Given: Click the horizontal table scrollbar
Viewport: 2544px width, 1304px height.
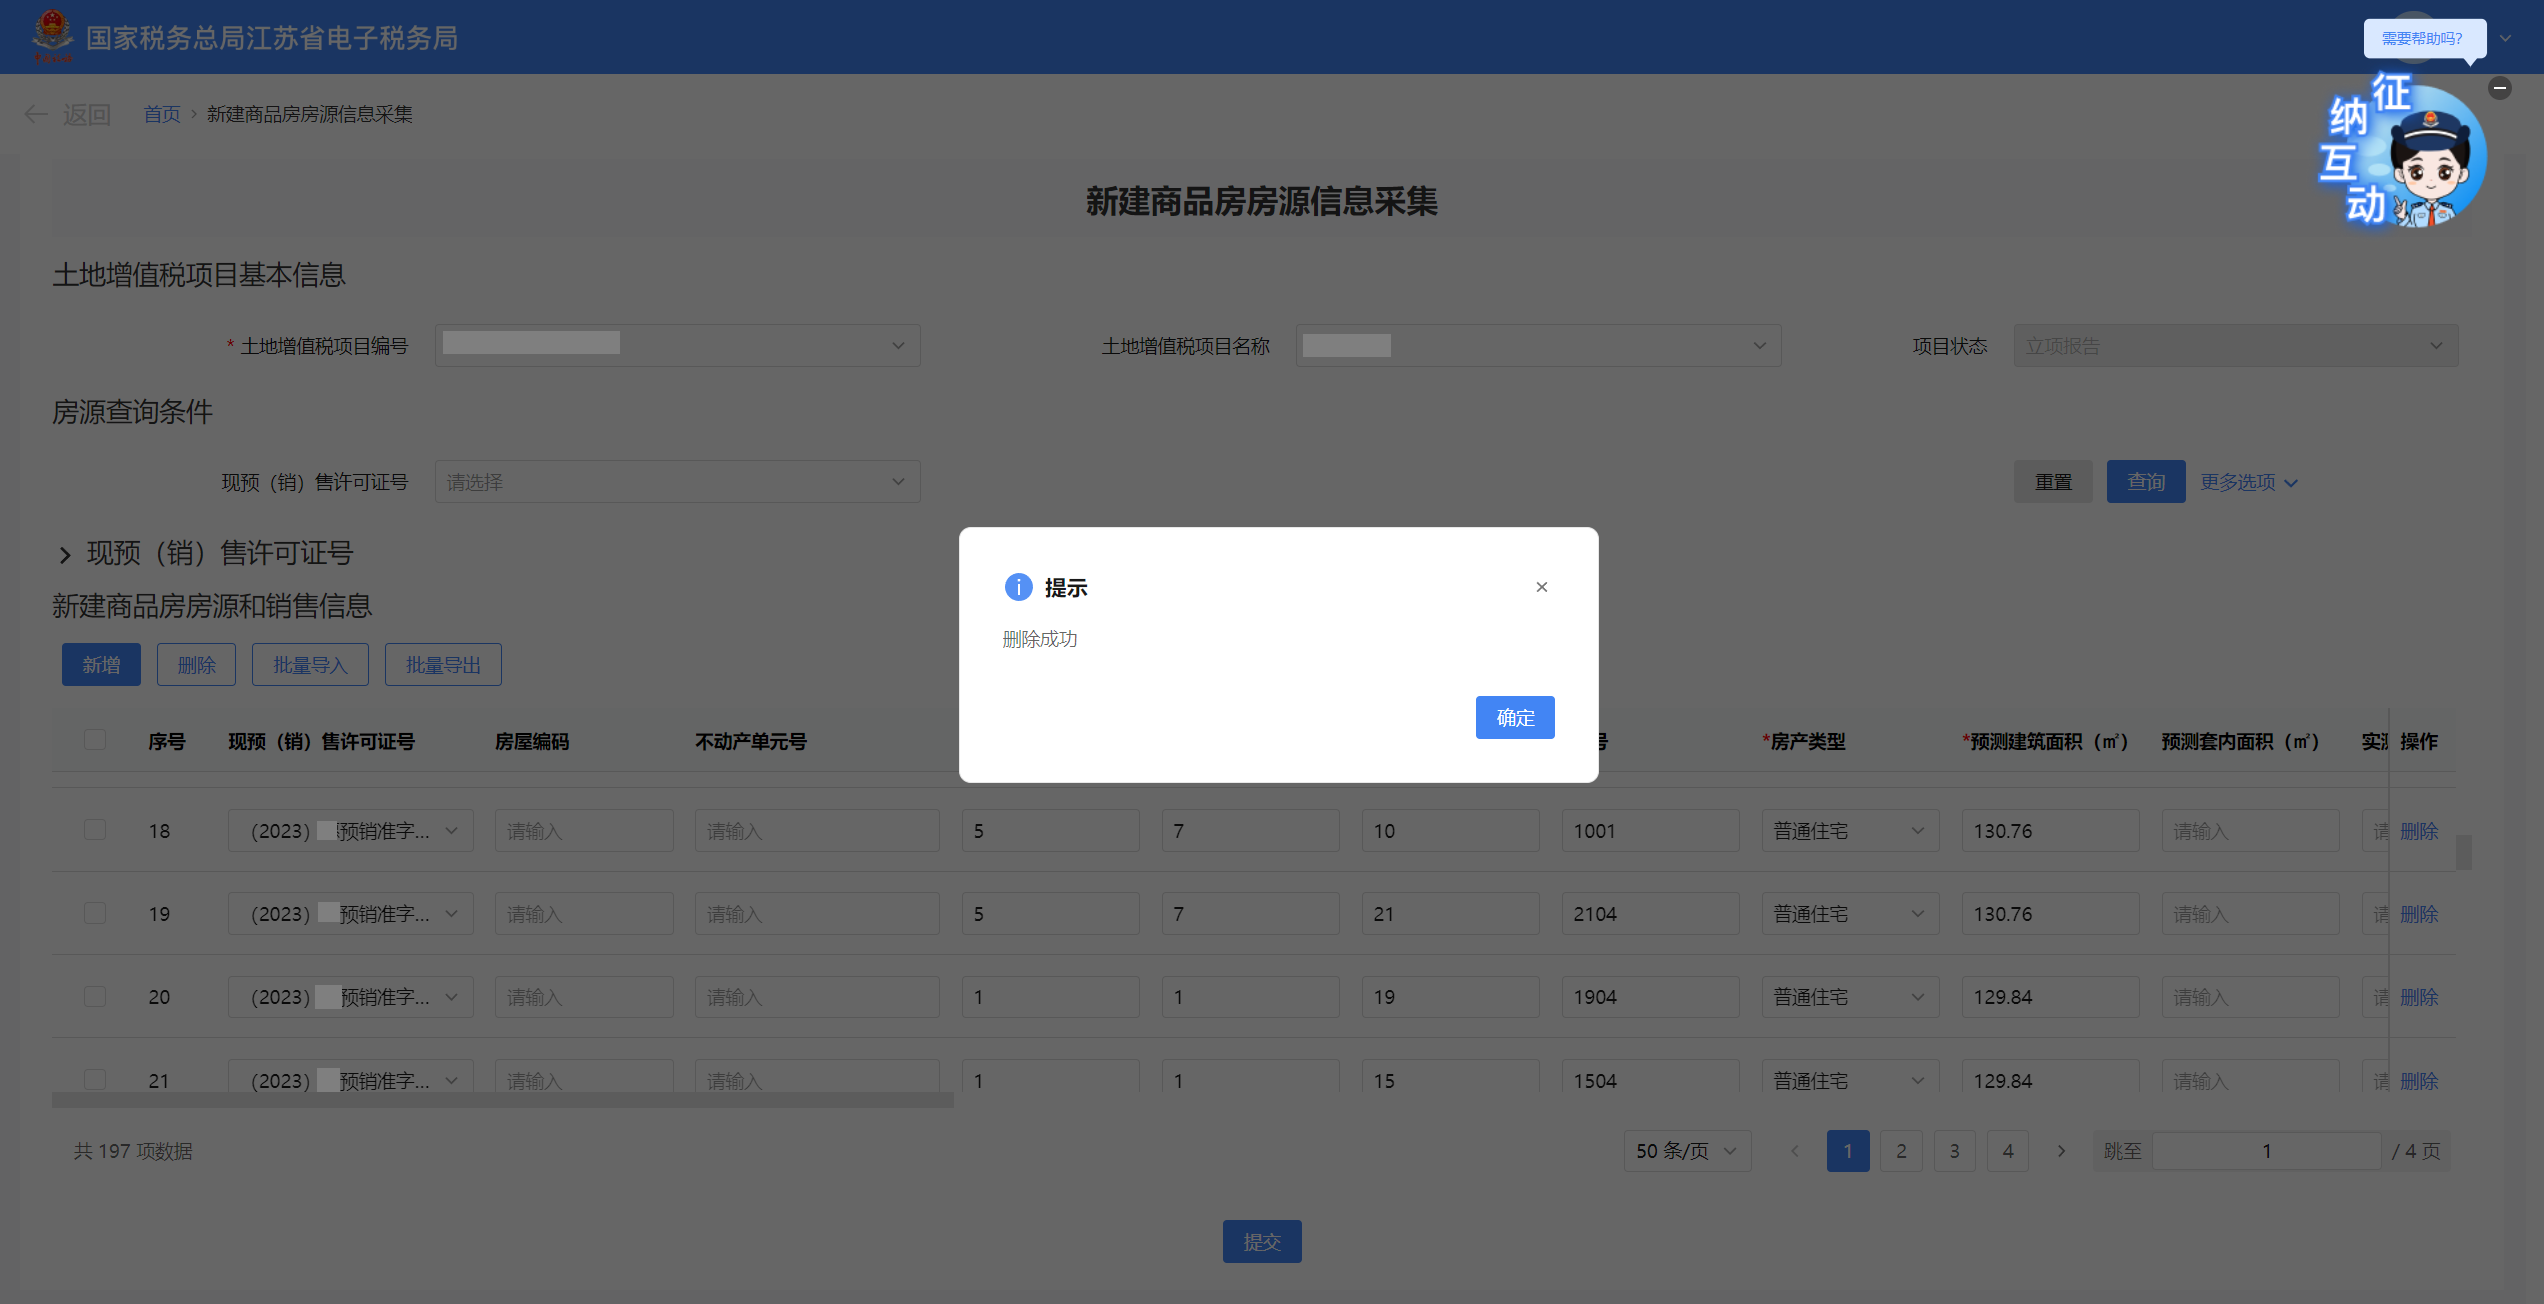Looking at the screenshot, I should click(502, 1100).
